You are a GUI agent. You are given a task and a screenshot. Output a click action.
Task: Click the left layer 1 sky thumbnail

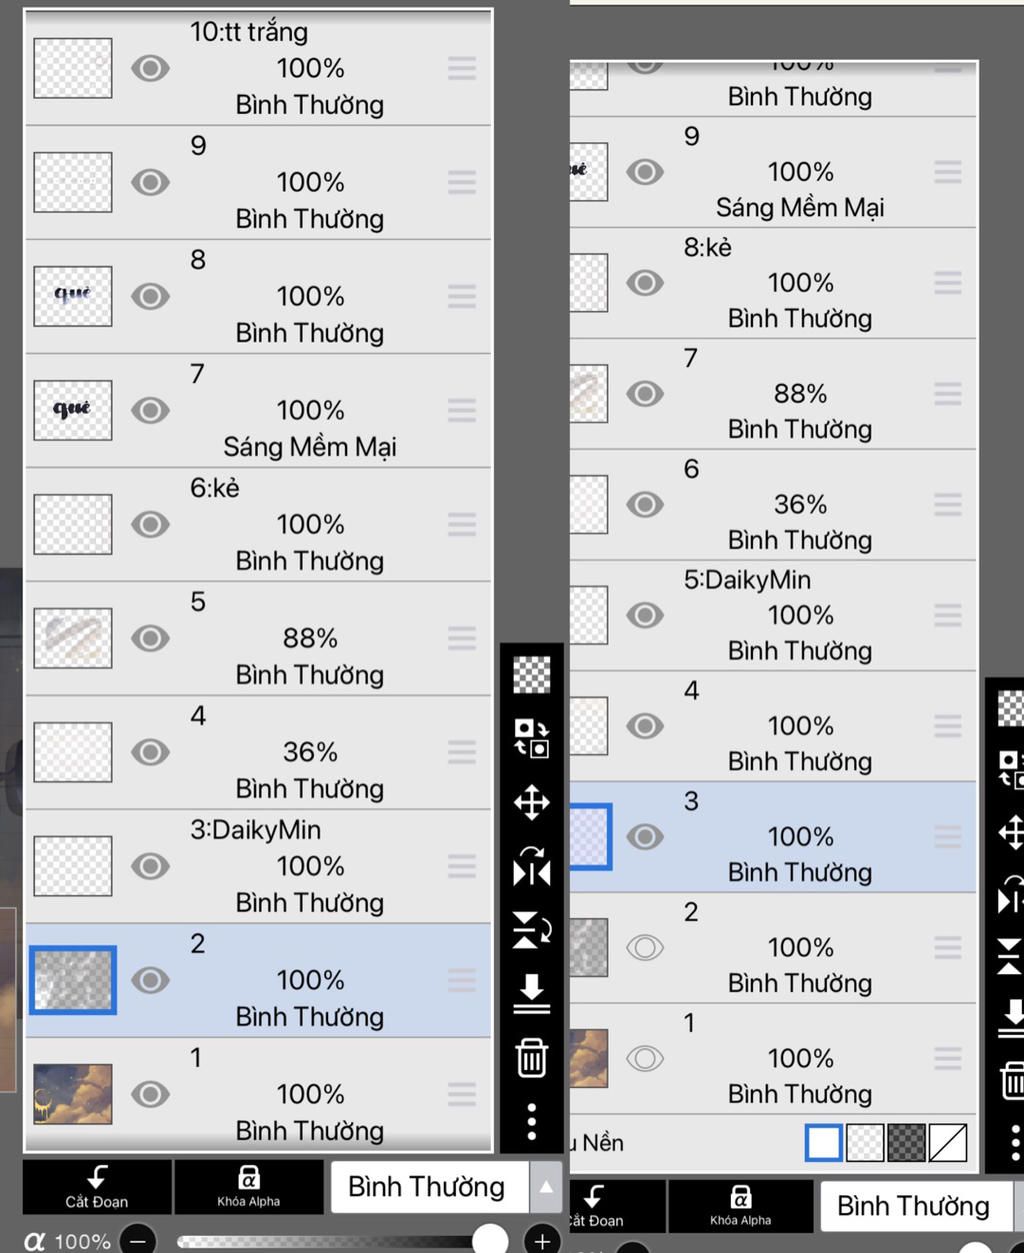coord(73,1094)
